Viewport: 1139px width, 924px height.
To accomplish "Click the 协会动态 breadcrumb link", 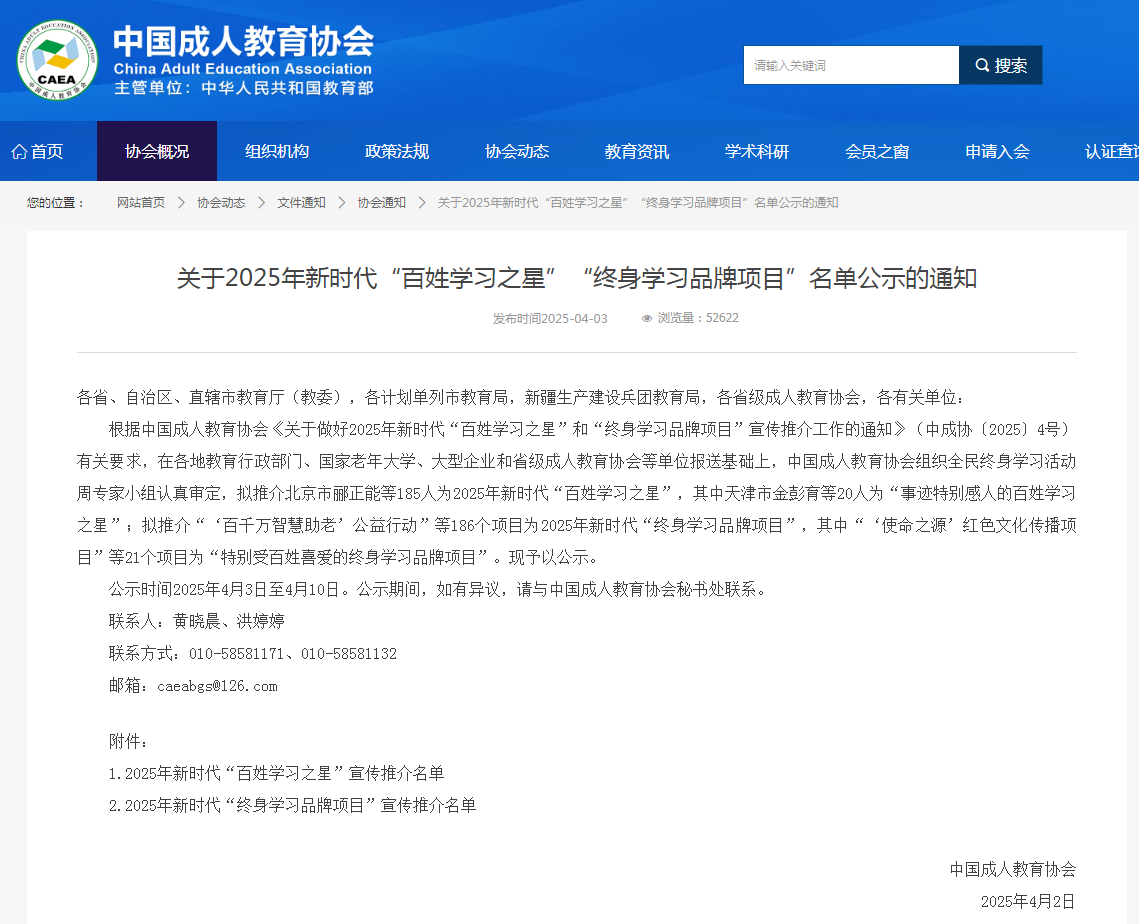I will coord(221,203).
